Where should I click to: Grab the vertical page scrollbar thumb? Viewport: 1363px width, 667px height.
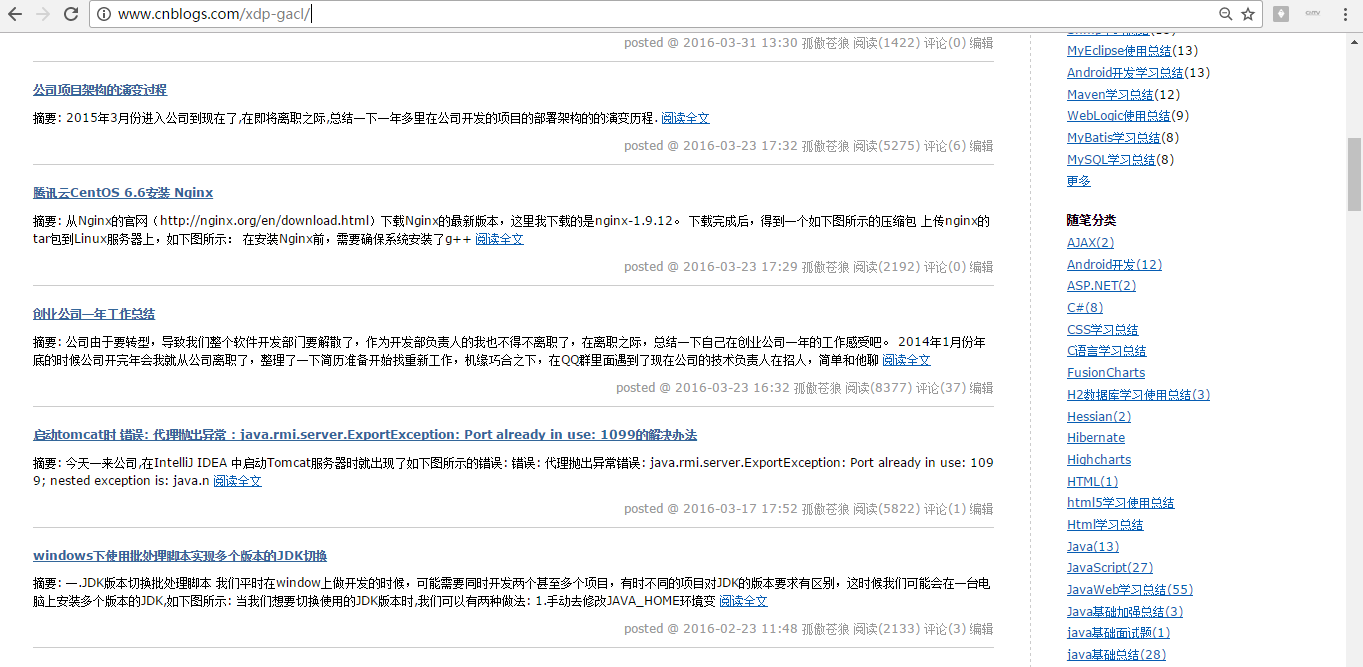pos(1355,174)
